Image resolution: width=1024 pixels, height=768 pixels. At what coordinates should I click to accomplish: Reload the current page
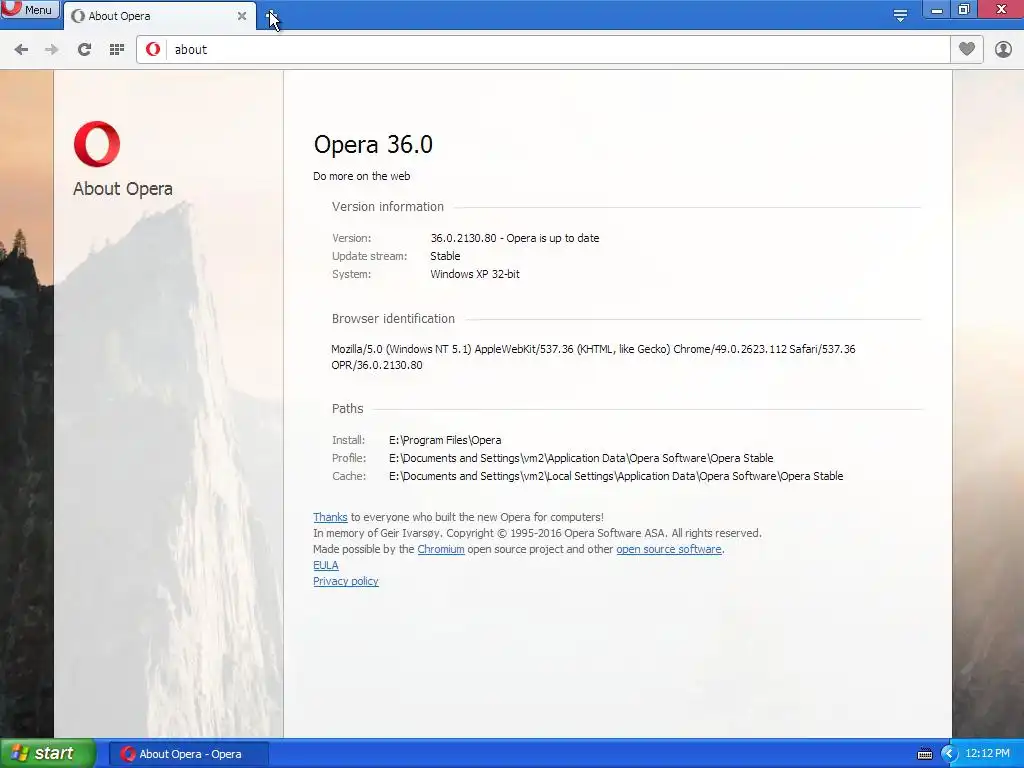tap(84, 50)
